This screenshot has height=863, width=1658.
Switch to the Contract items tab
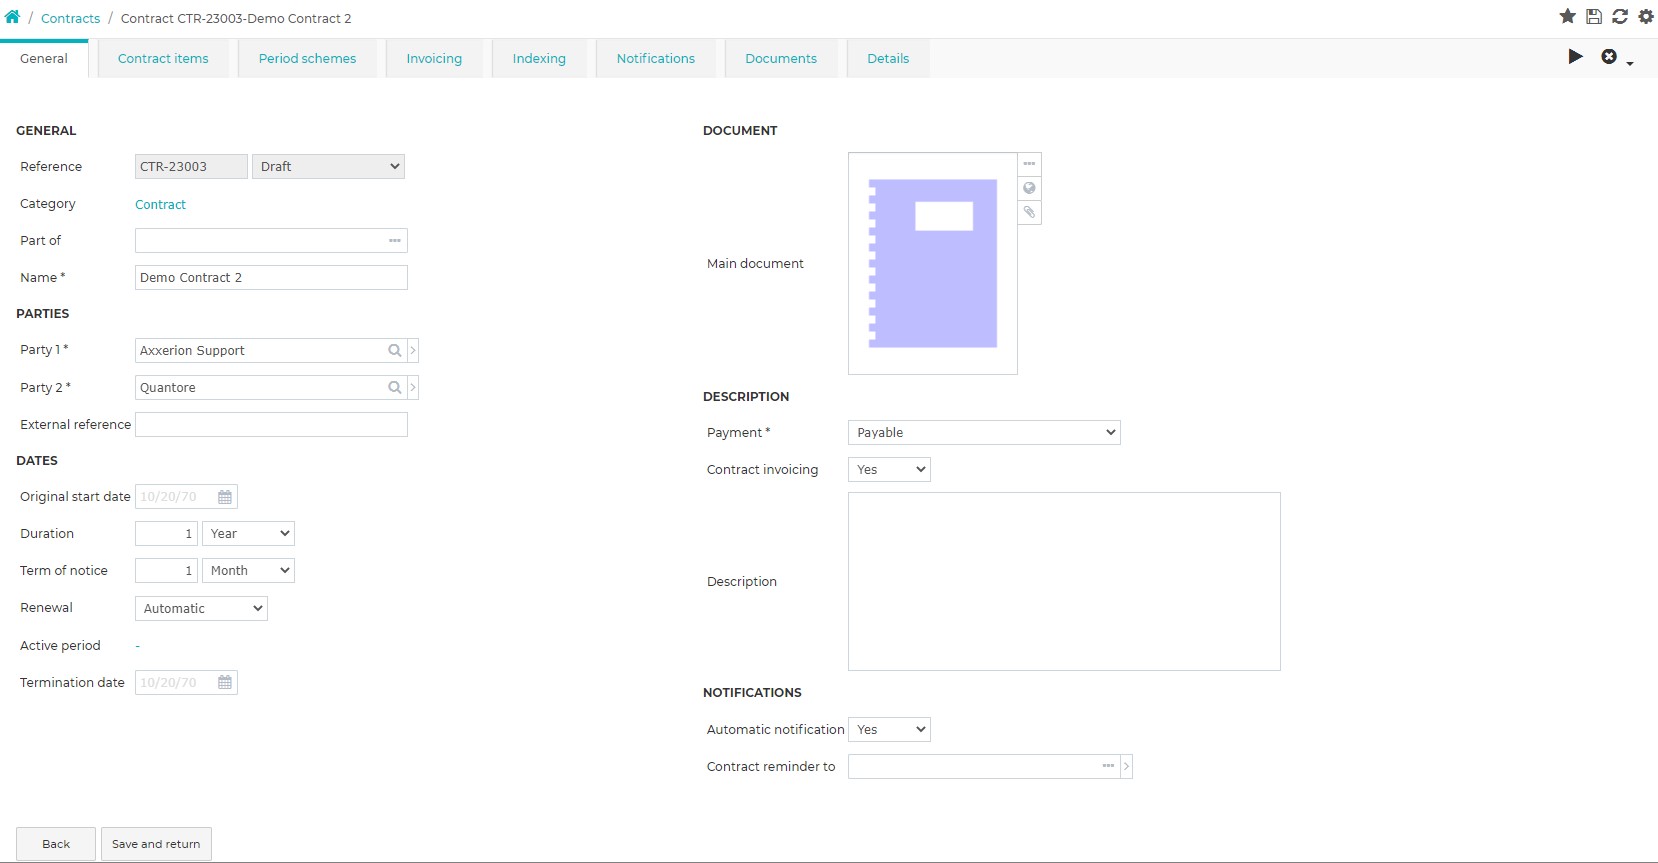point(163,59)
